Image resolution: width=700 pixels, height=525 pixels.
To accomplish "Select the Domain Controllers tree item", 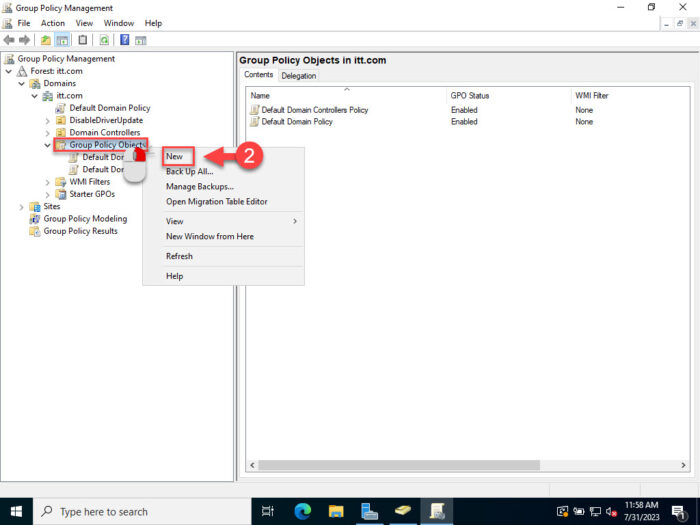I will point(105,133).
